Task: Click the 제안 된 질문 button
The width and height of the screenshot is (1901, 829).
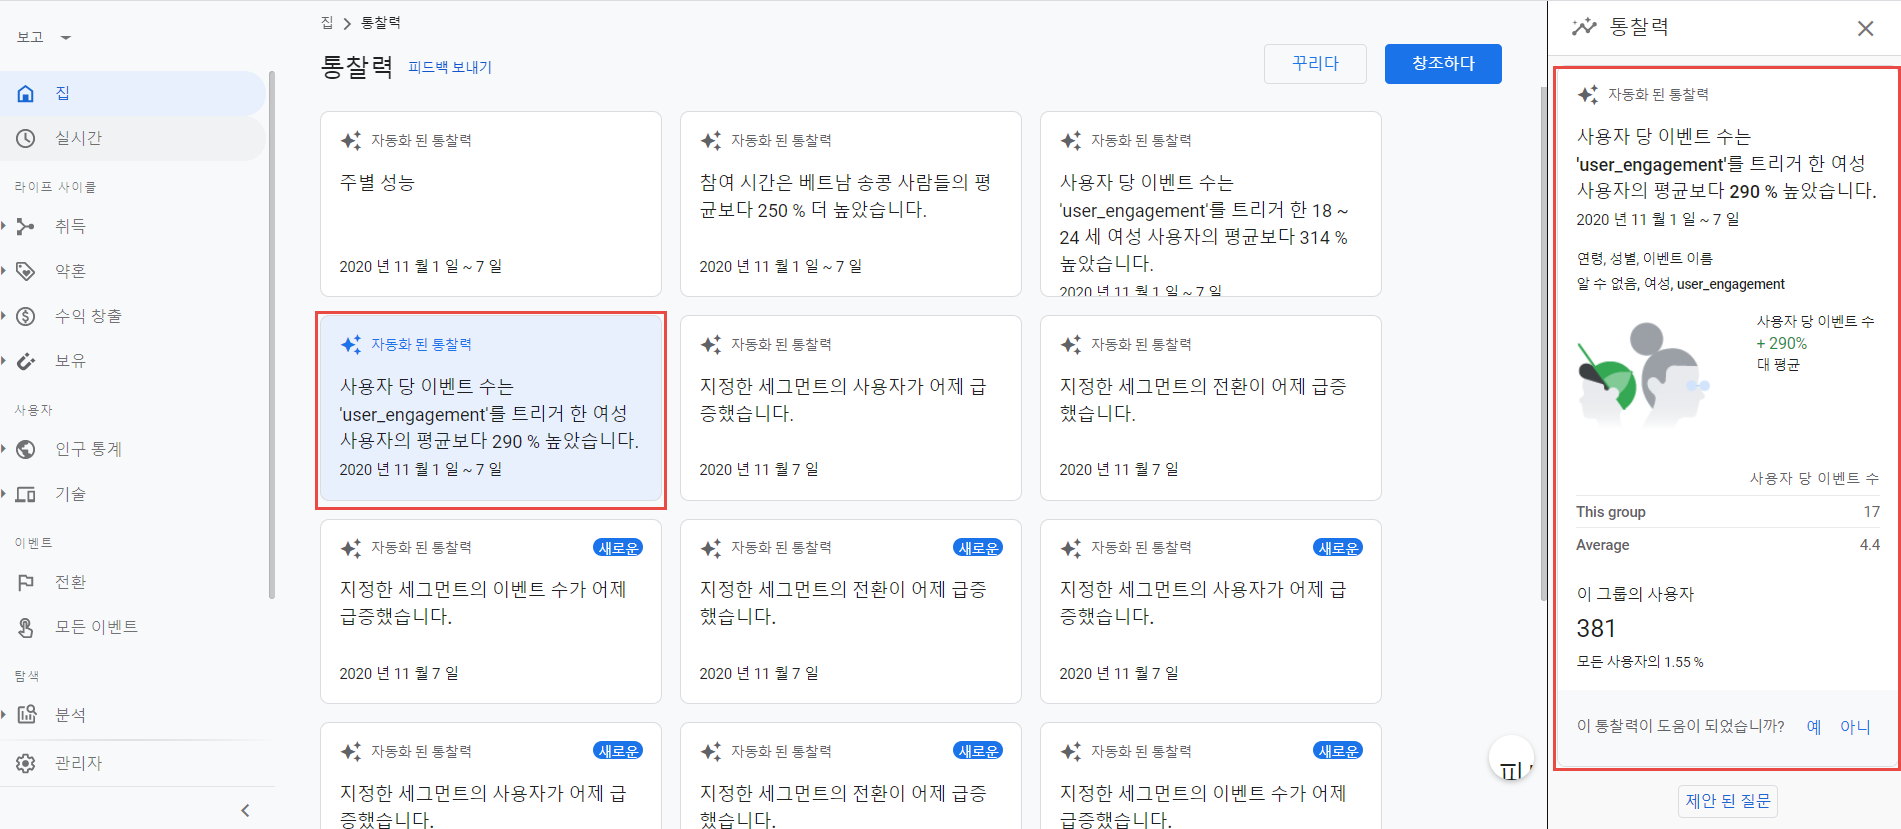Action: point(1728,801)
